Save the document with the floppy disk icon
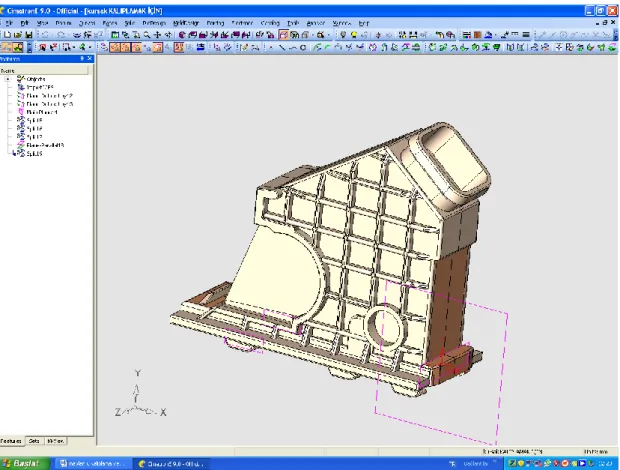The image size is (620, 470). point(28,35)
